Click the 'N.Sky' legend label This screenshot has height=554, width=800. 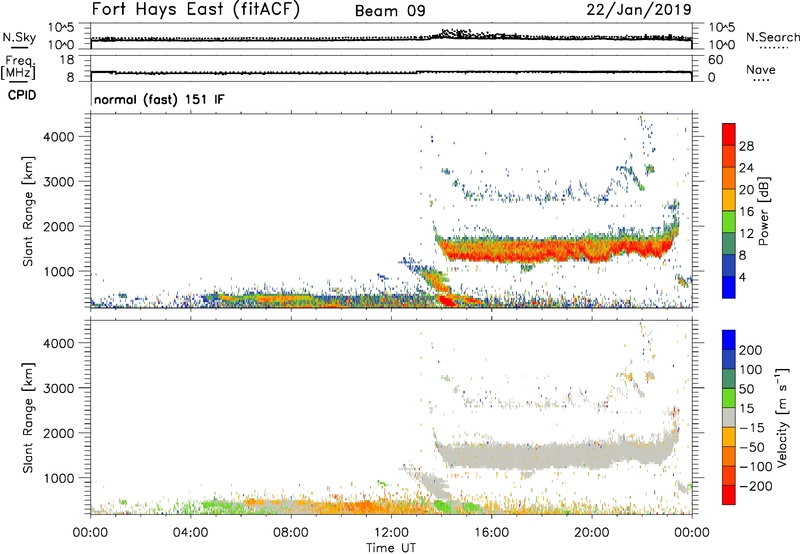click(x=19, y=37)
